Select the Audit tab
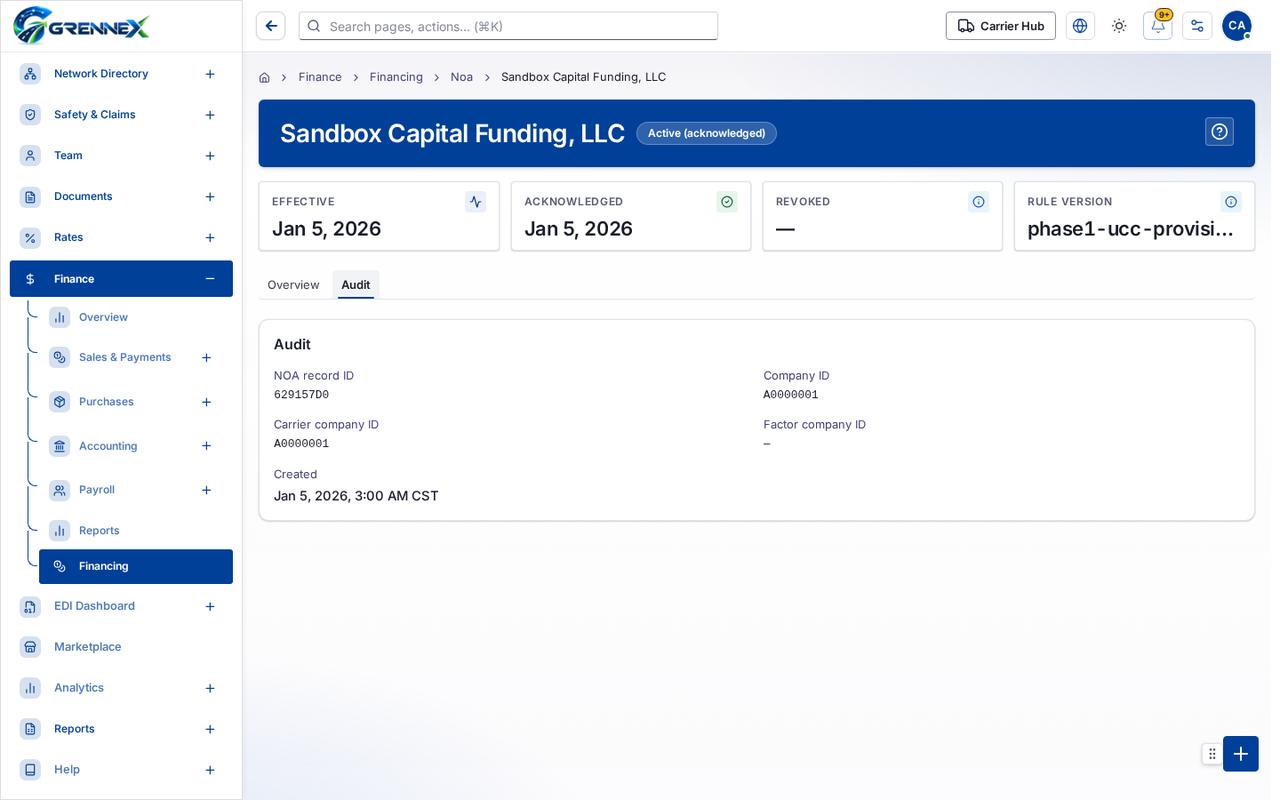The height and width of the screenshot is (800, 1280). click(x=356, y=285)
